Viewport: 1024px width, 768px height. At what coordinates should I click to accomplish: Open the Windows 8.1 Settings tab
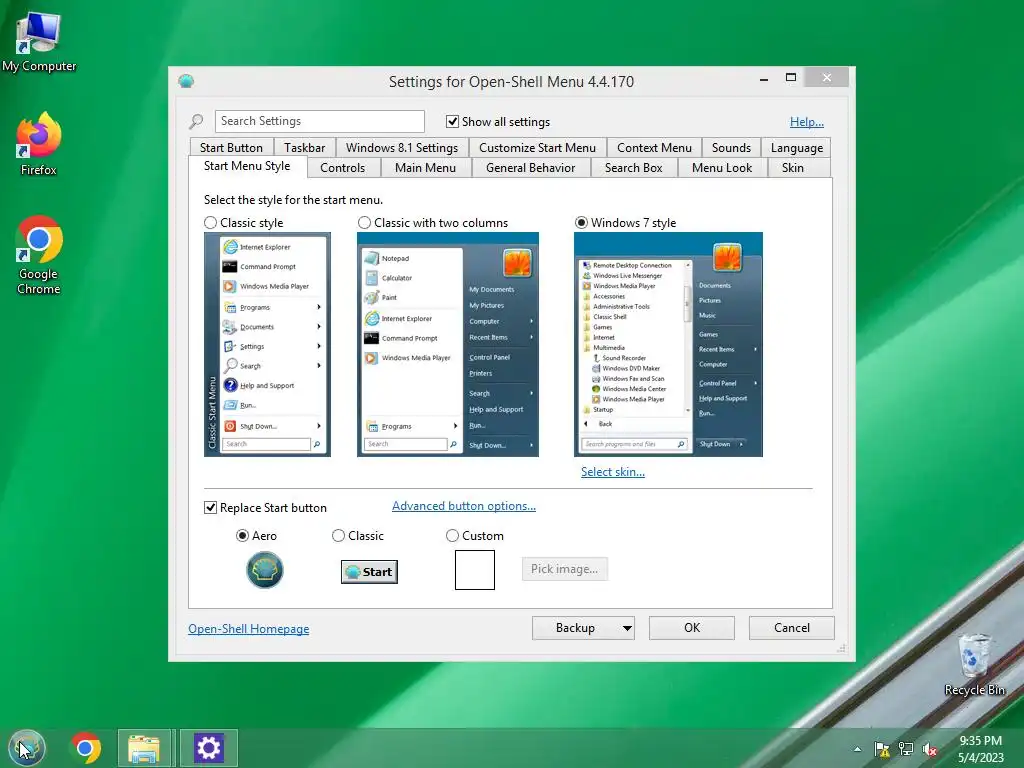pos(402,148)
